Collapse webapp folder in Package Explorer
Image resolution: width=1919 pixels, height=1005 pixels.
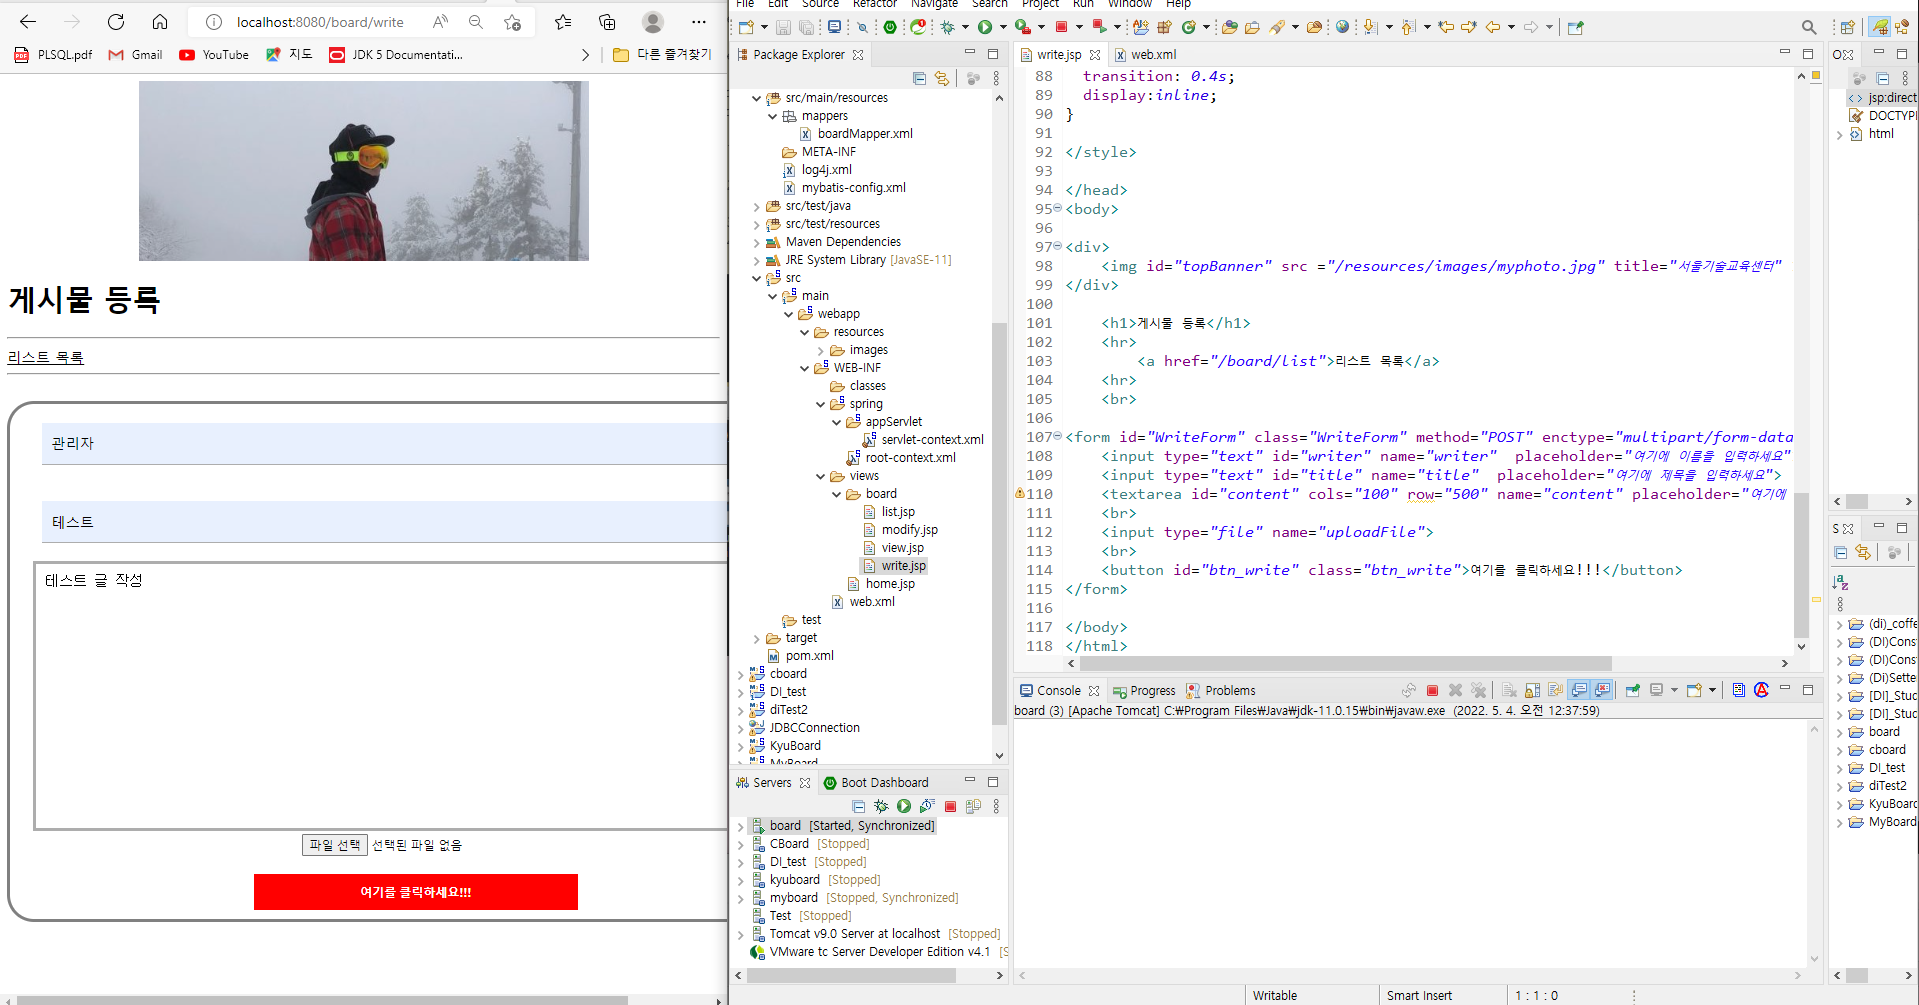coord(789,314)
